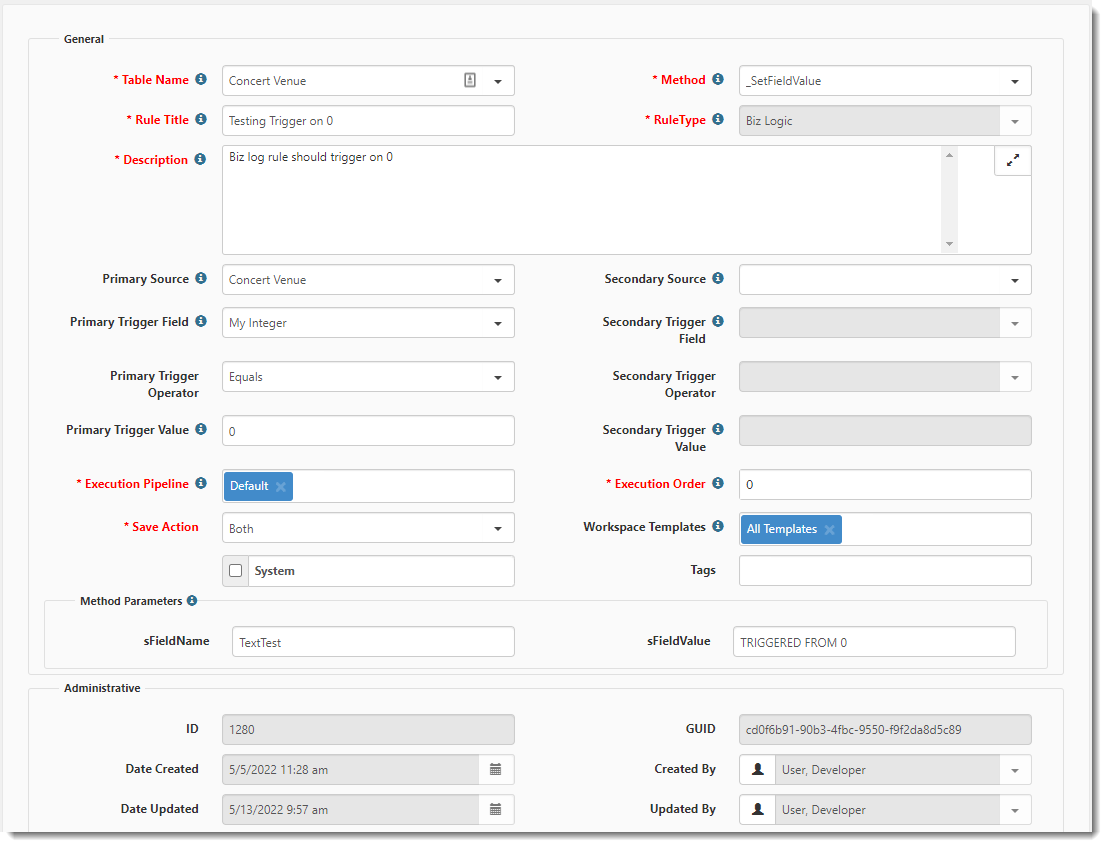Click the Rule Title input field
Image resolution: width=1107 pixels, height=847 pixels.
pyautogui.click(x=368, y=121)
